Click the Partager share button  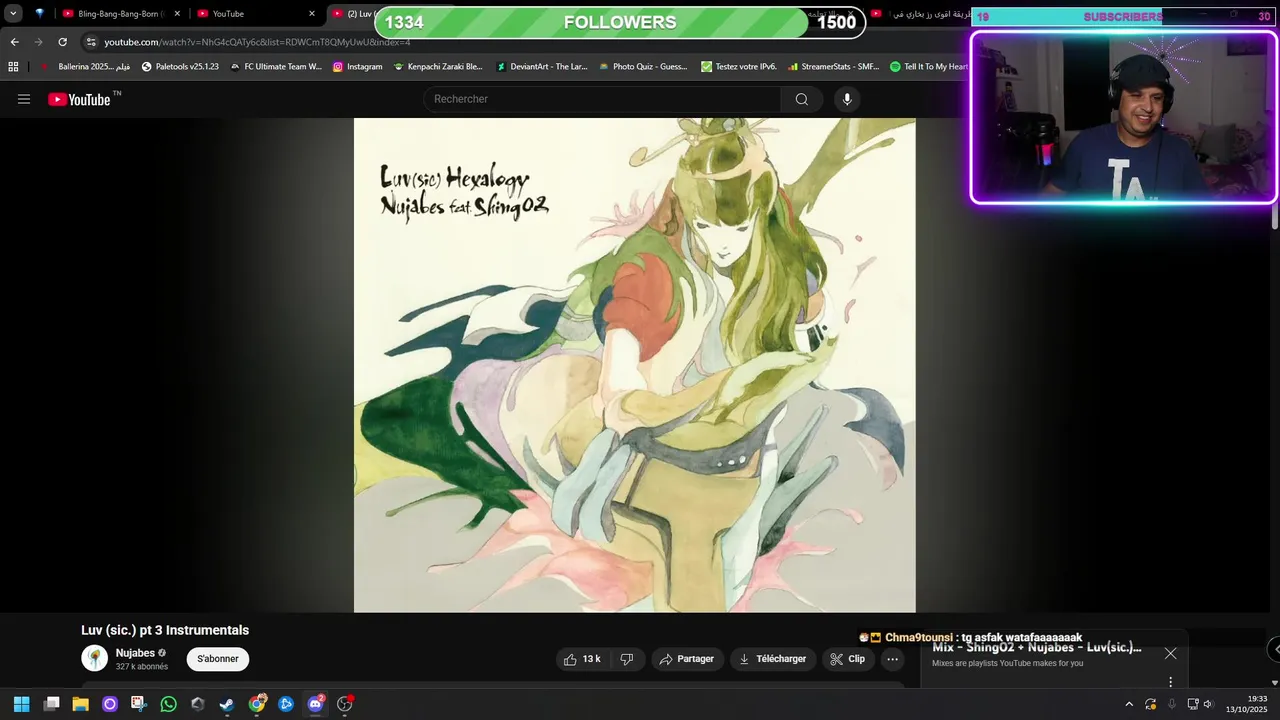pos(687,659)
